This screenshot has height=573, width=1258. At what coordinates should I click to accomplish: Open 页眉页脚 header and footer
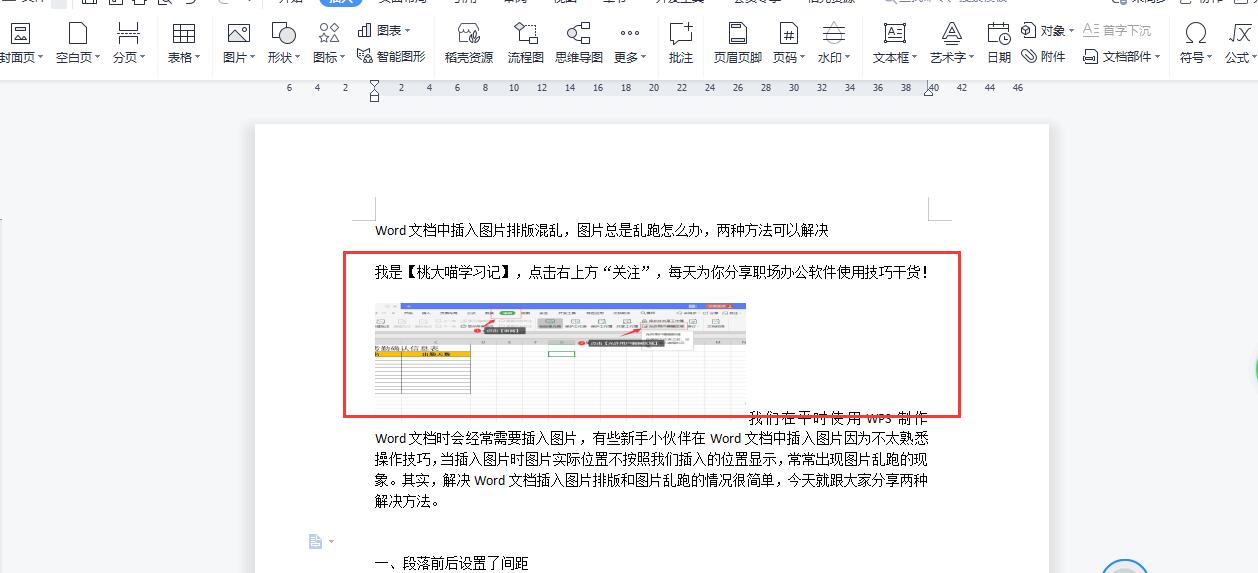tap(737, 44)
